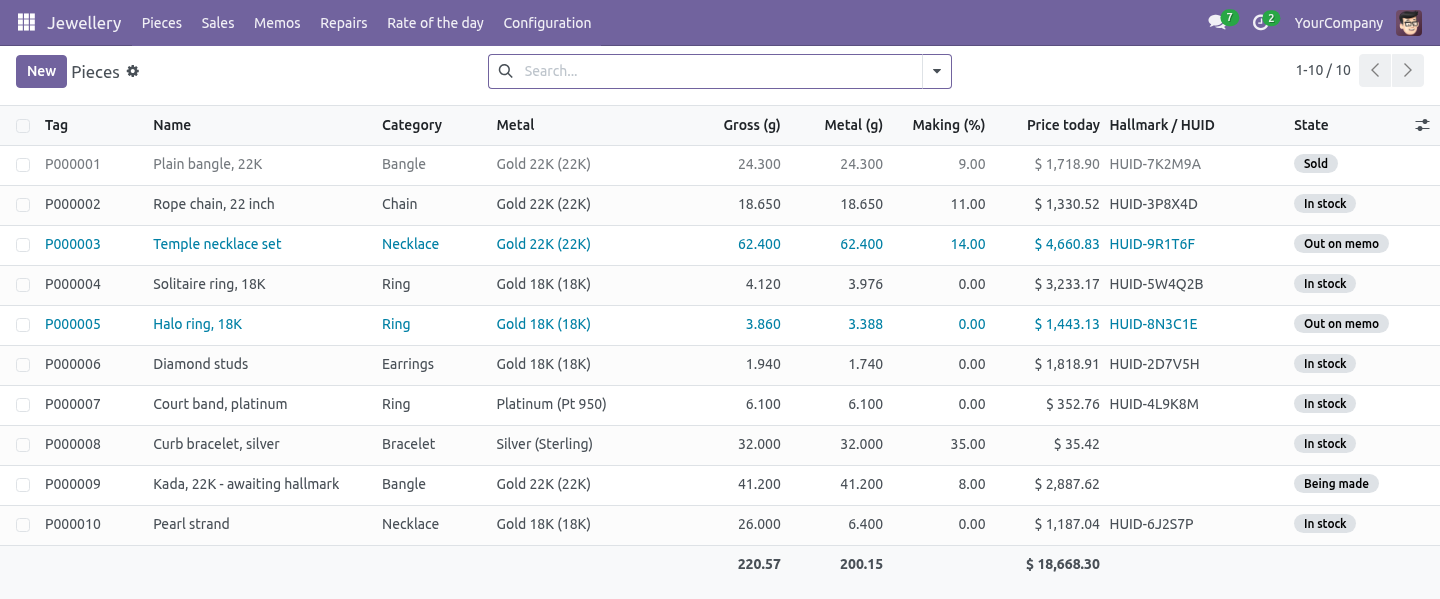Open the Memos menu
The height and width of the screenshot is (599, 1440).
(x=277, y=22)
